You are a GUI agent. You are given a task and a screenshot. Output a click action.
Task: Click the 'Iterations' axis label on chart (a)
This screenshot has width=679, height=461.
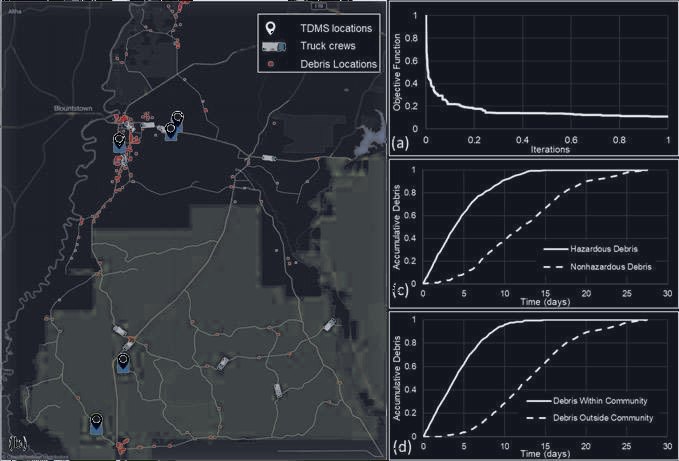550,149
